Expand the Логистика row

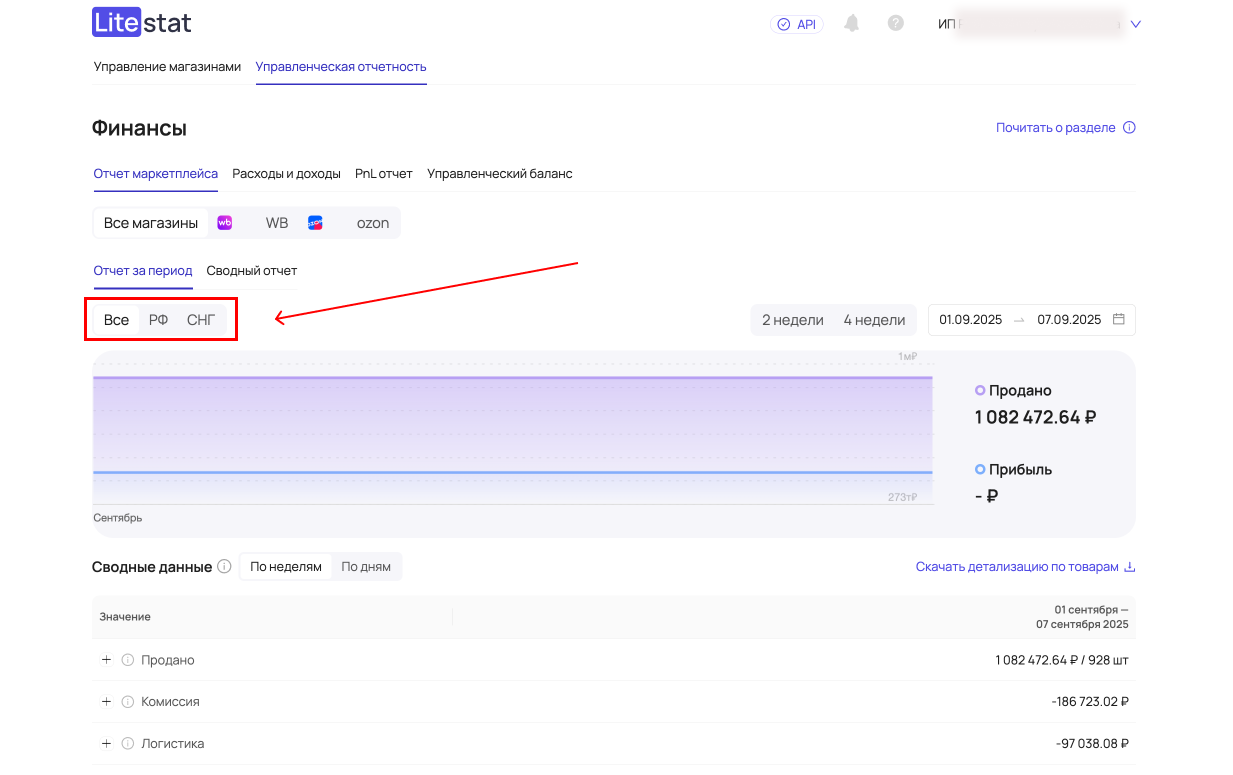pyautogui.click(x=106, y=744)
